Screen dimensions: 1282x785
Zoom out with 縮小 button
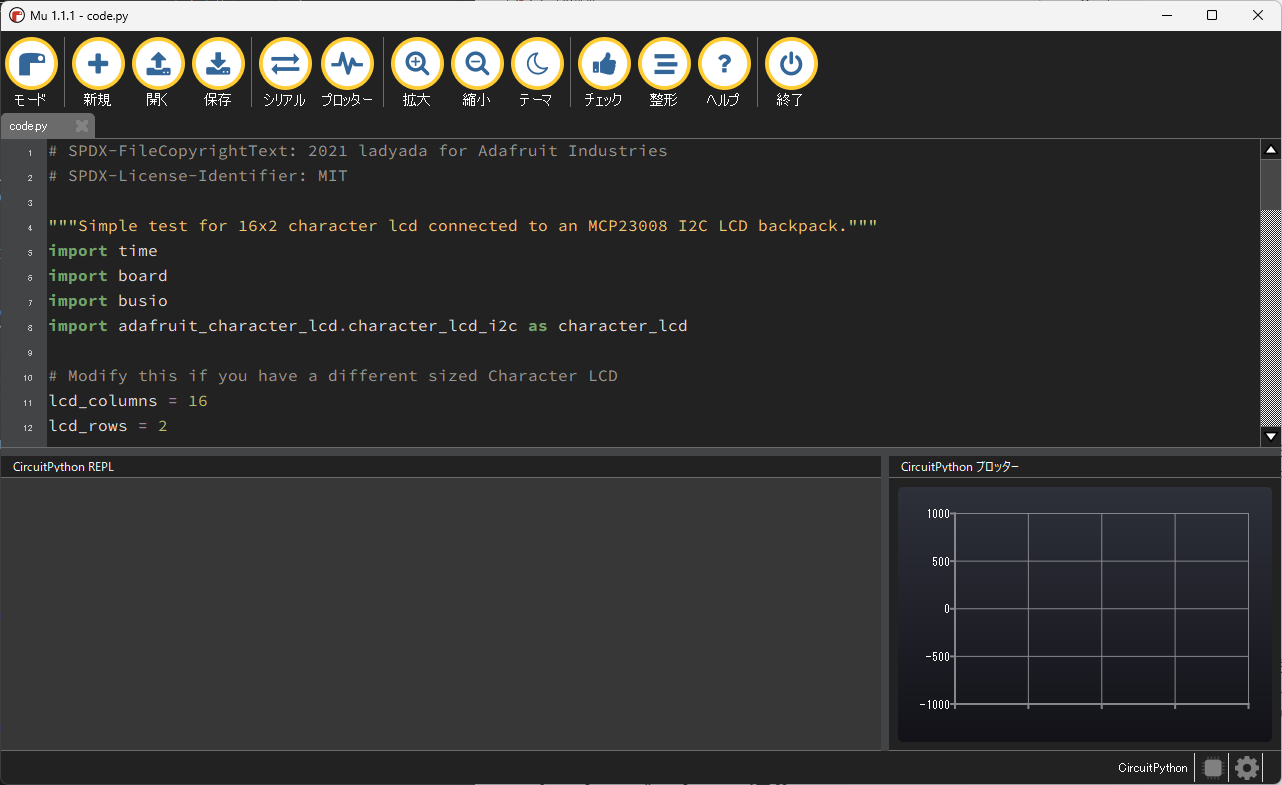point(477,73)
